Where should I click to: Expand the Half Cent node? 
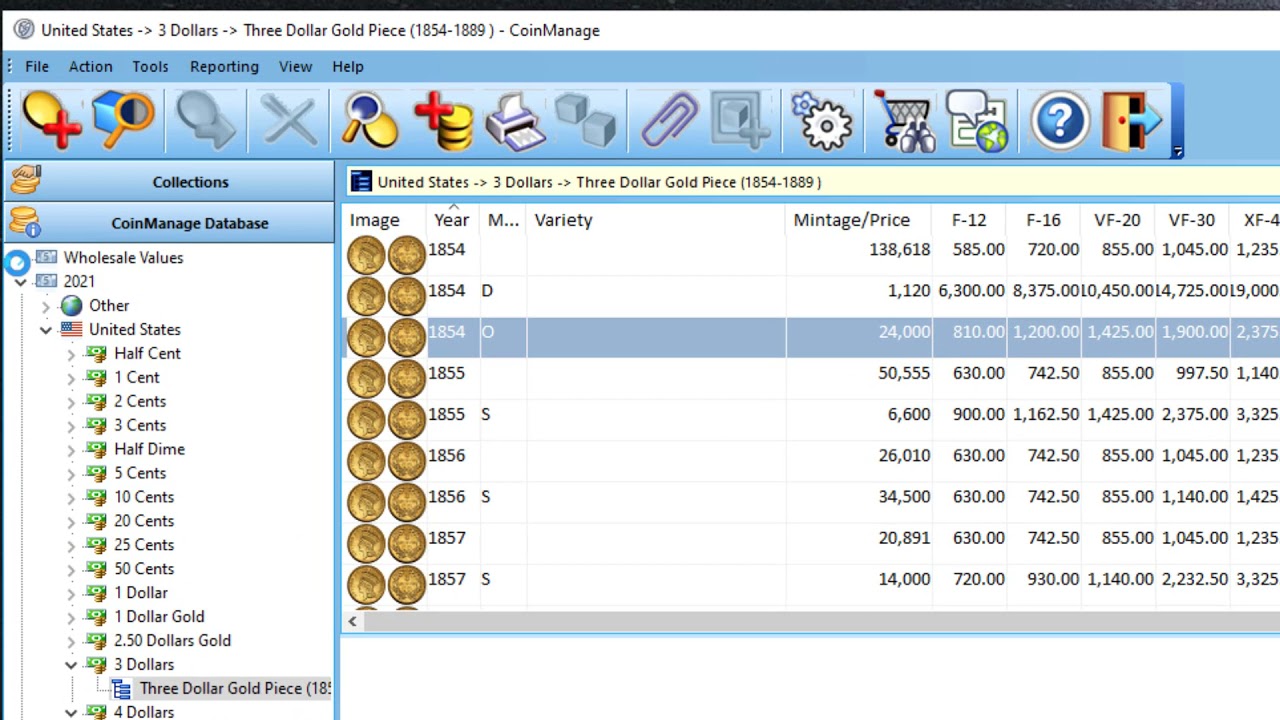pyautogui.click(x=71, y=354)
